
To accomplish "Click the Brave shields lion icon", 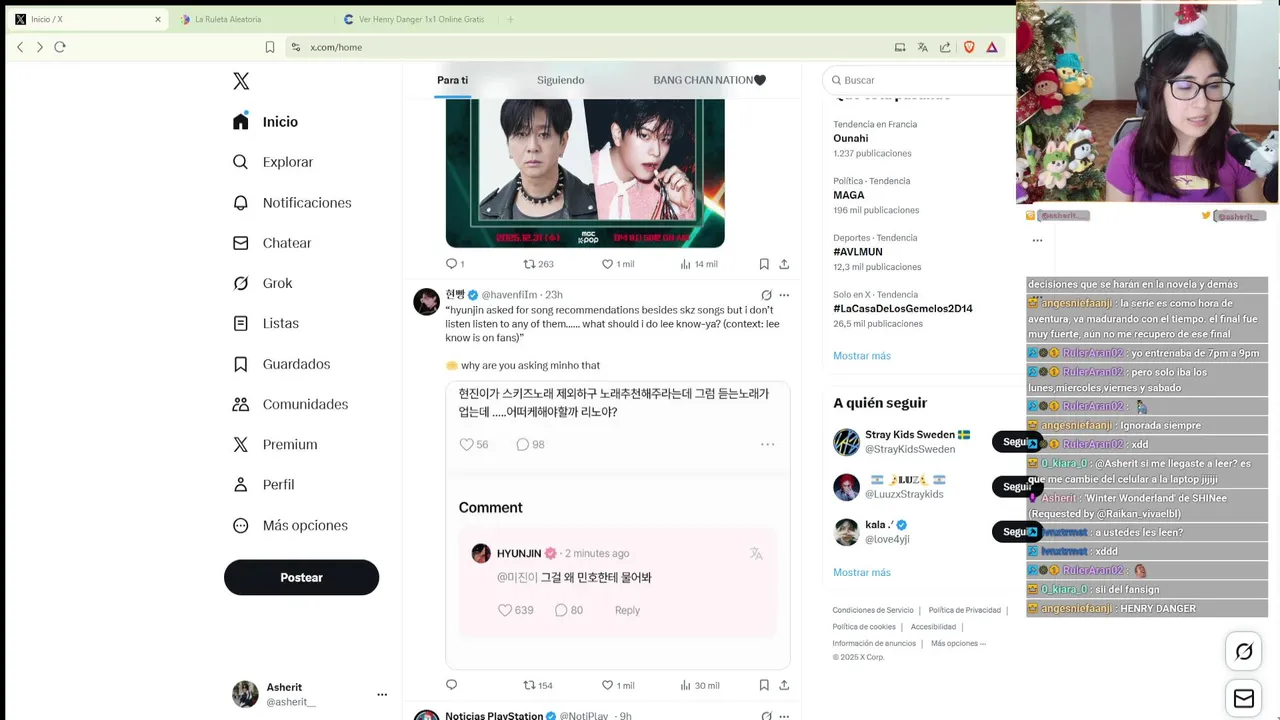I will (x=969, y=47).
